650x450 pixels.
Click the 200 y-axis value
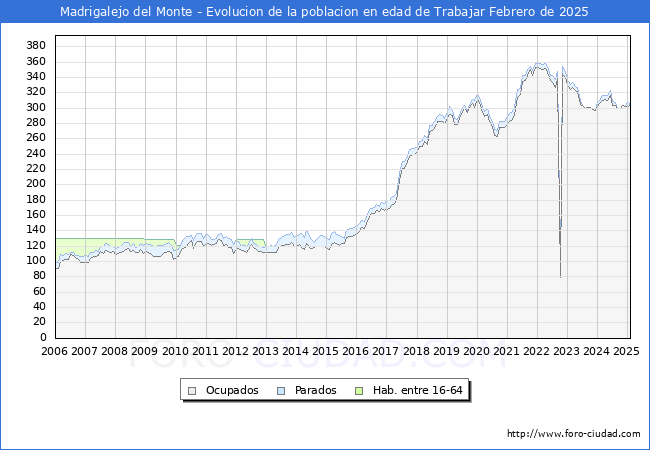[x=36, y=184]
